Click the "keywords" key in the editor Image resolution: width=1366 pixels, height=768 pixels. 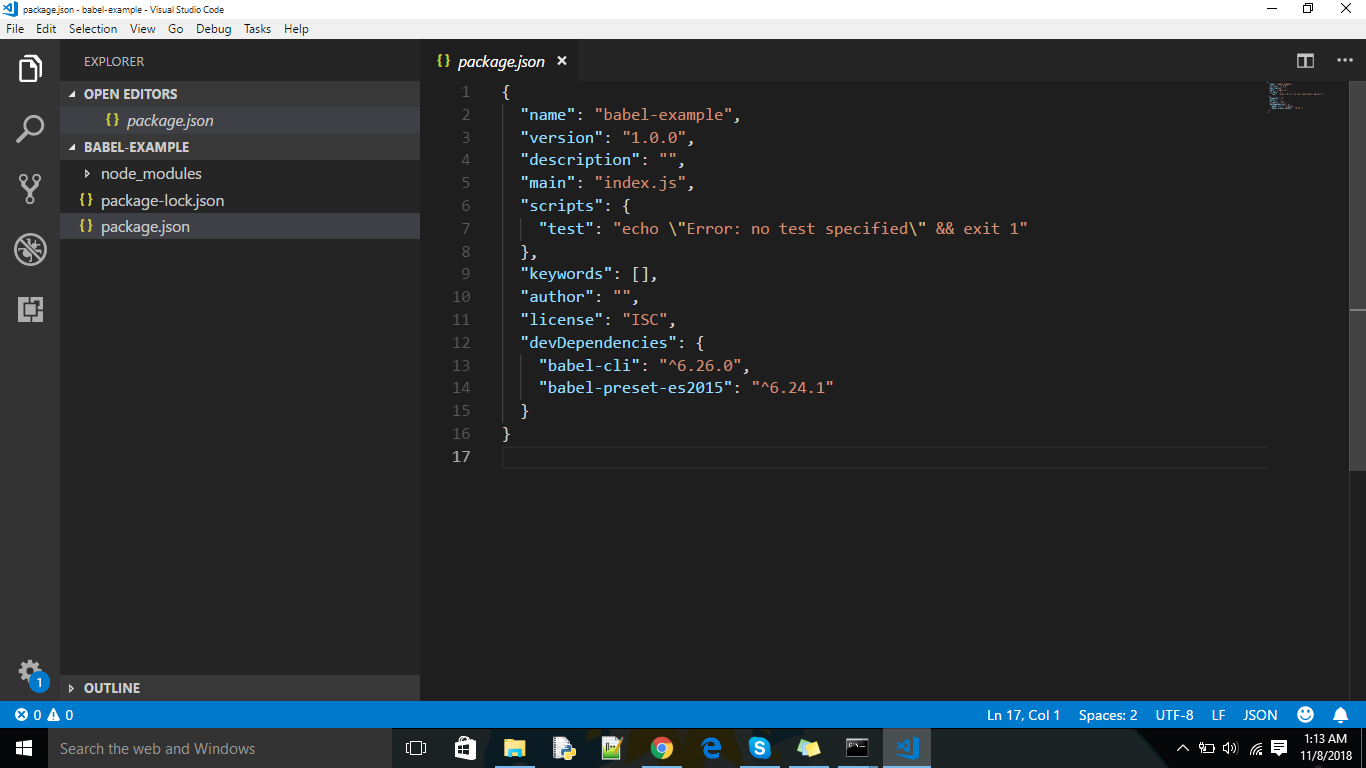566,274
